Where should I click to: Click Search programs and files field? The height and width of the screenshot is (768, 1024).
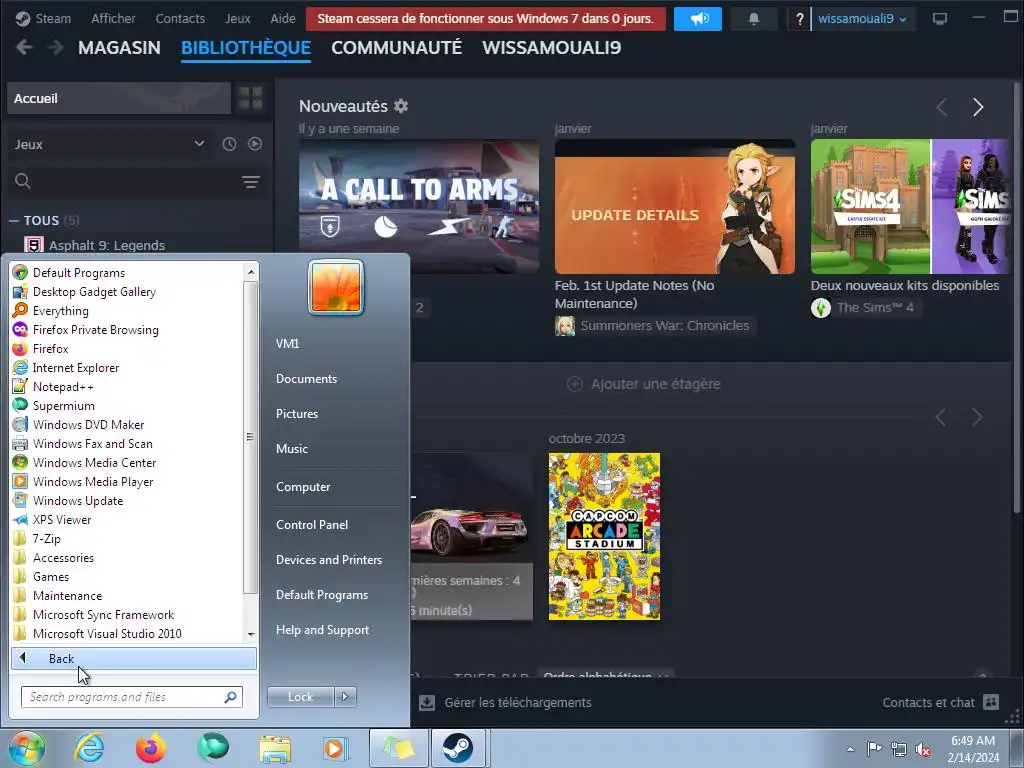tap(132, 697)
